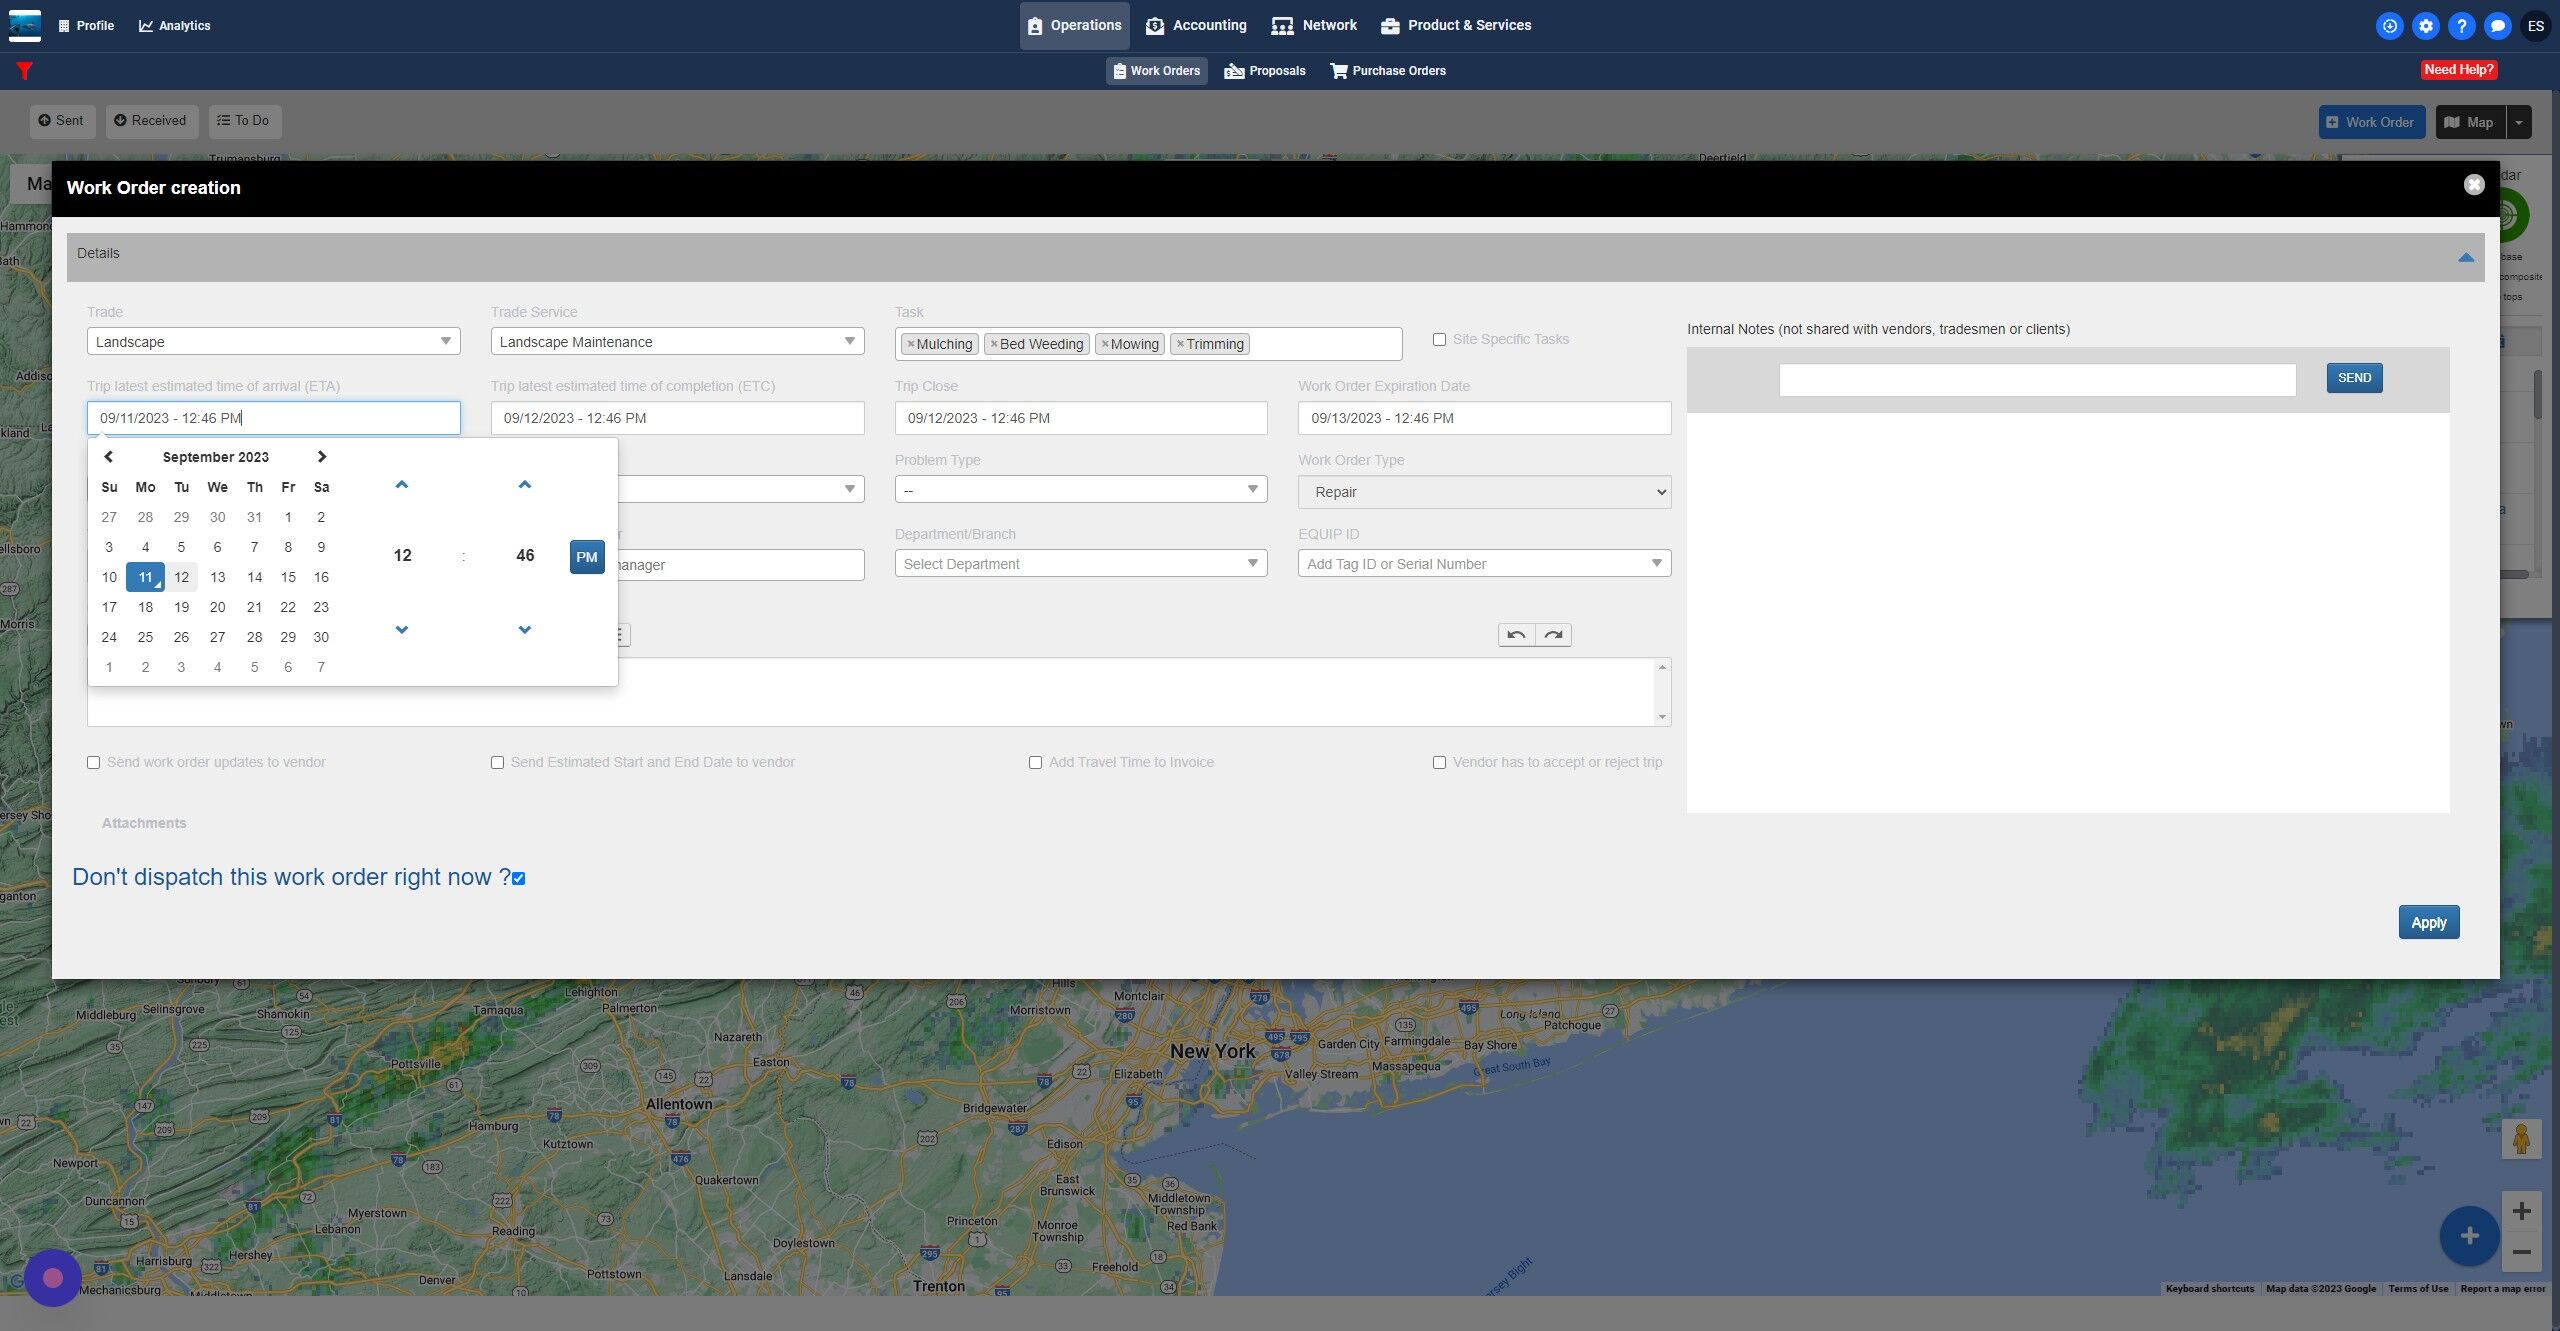Toggle the PM time button
The height and width of the screenshot is (1331, 2560).
tap(587, 557)
